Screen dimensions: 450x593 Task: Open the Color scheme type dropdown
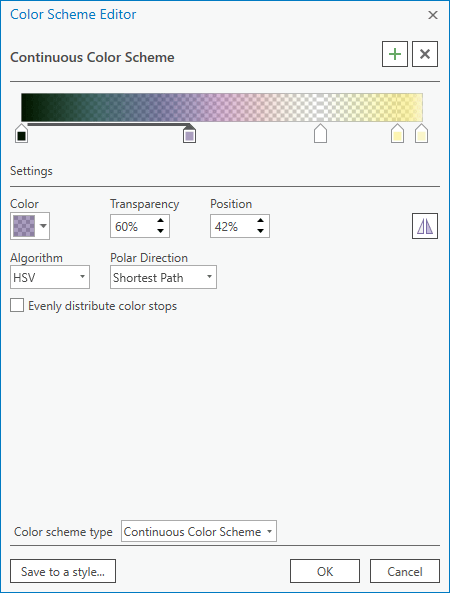pos(199,531)
